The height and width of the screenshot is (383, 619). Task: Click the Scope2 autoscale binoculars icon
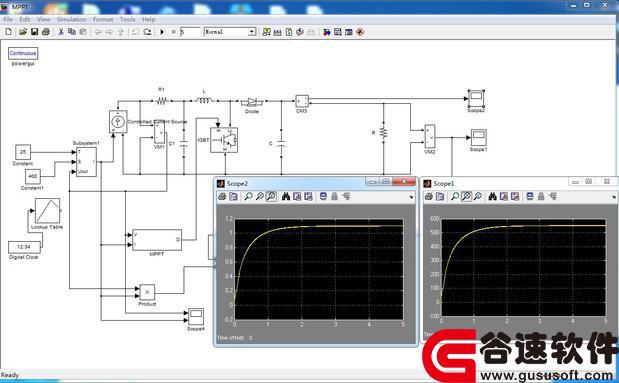[x=286, y=197]
